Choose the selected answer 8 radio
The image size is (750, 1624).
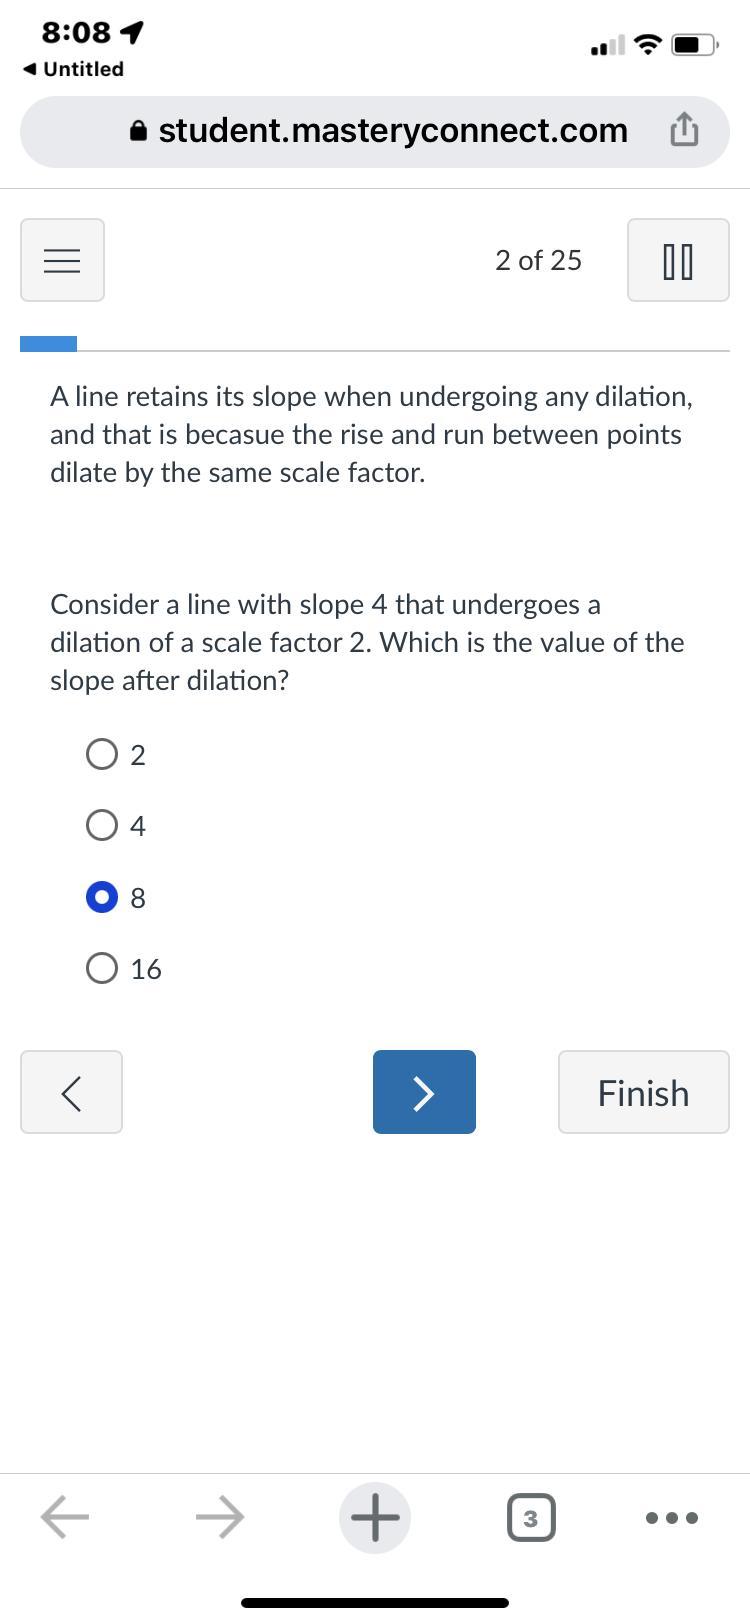pyautogui.click(x=102, y=897)
